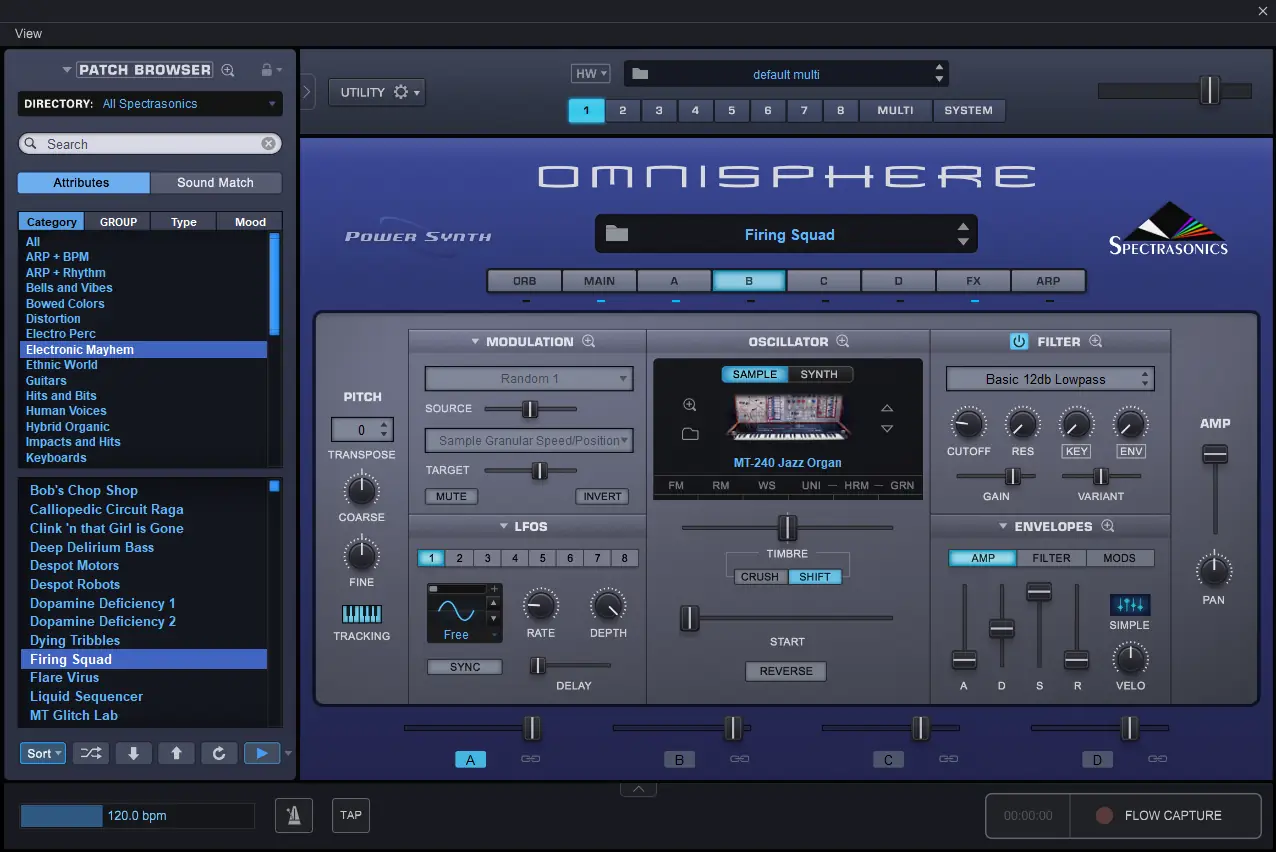The width and height of the screenshot is (1276, 852).
Task: Toggle the modulation MUTE button
Action: point(451,496)
